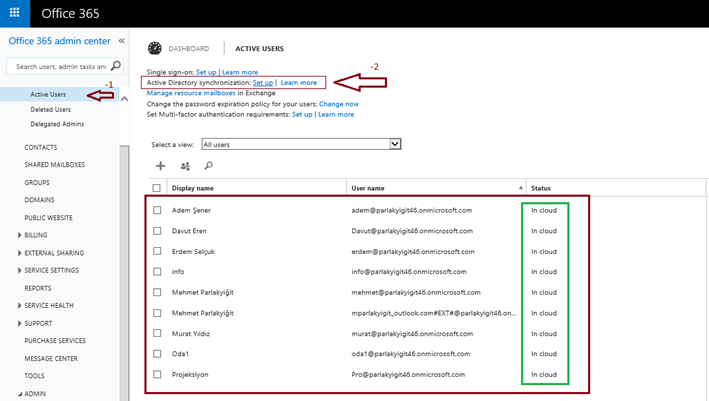Open PURCHASE SERVICES section
709x401 pixels.
[55, 340]
